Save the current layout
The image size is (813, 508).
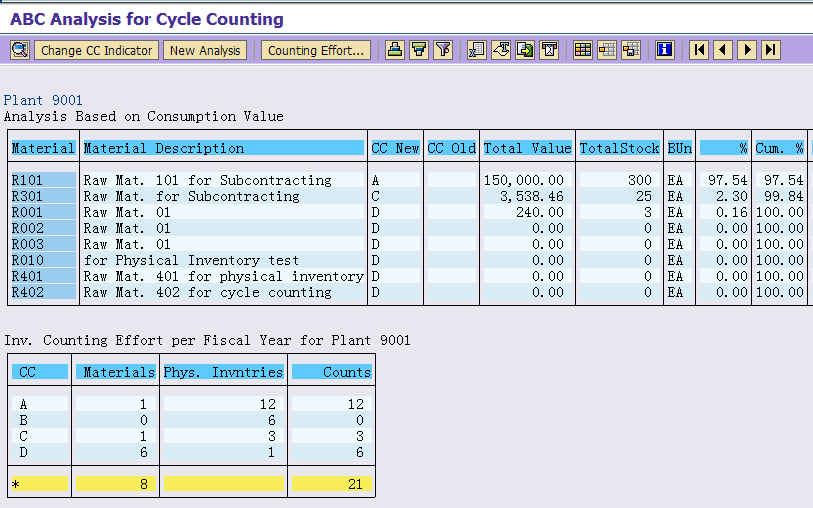[x=631, y=50]
